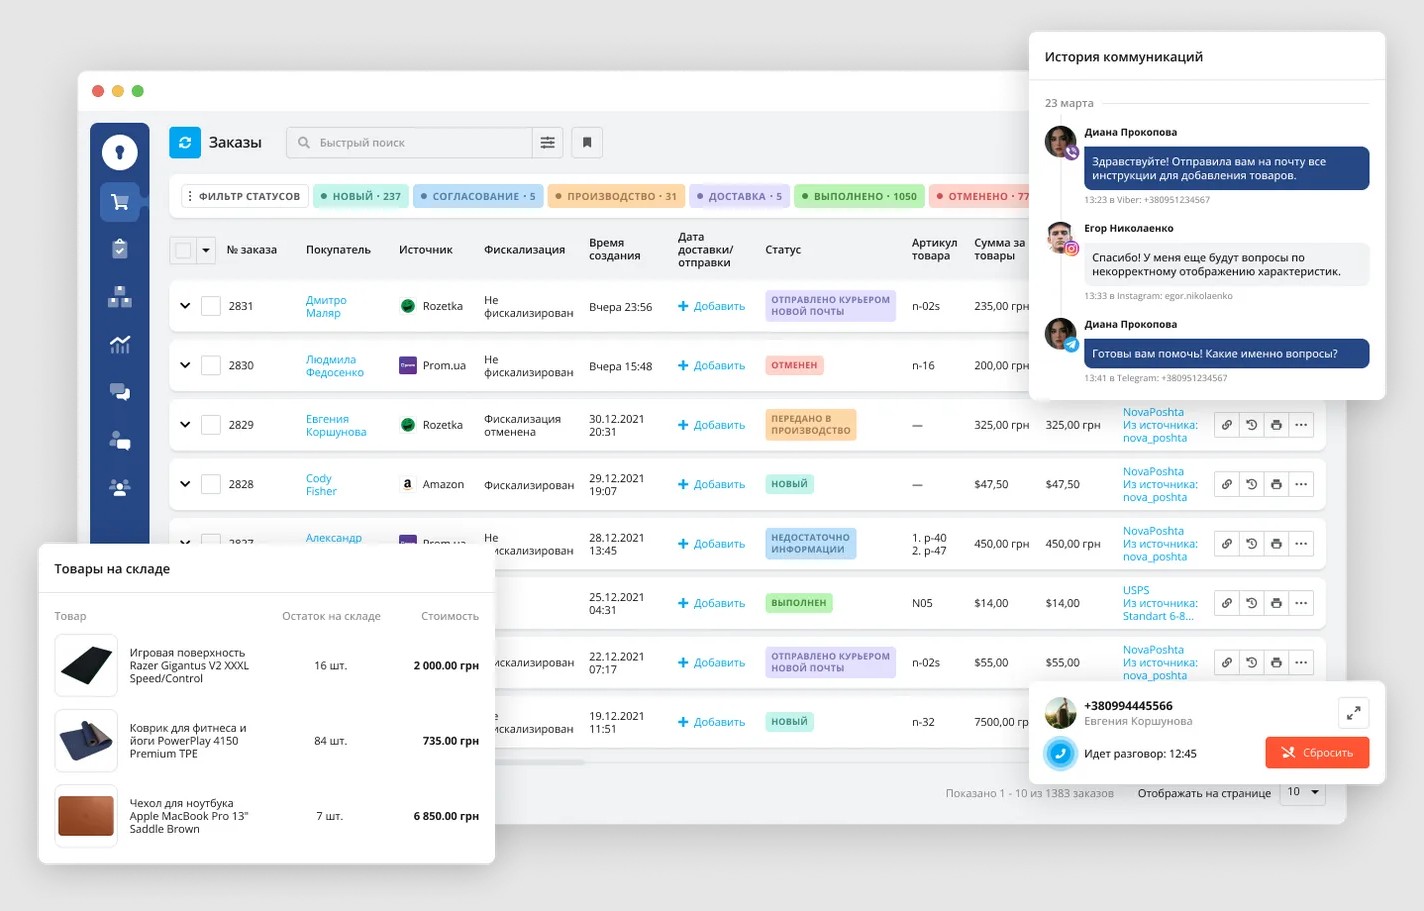Click the bookmark icon beside search
Viewport: 1424px width, 911px height.
(587, 143)
